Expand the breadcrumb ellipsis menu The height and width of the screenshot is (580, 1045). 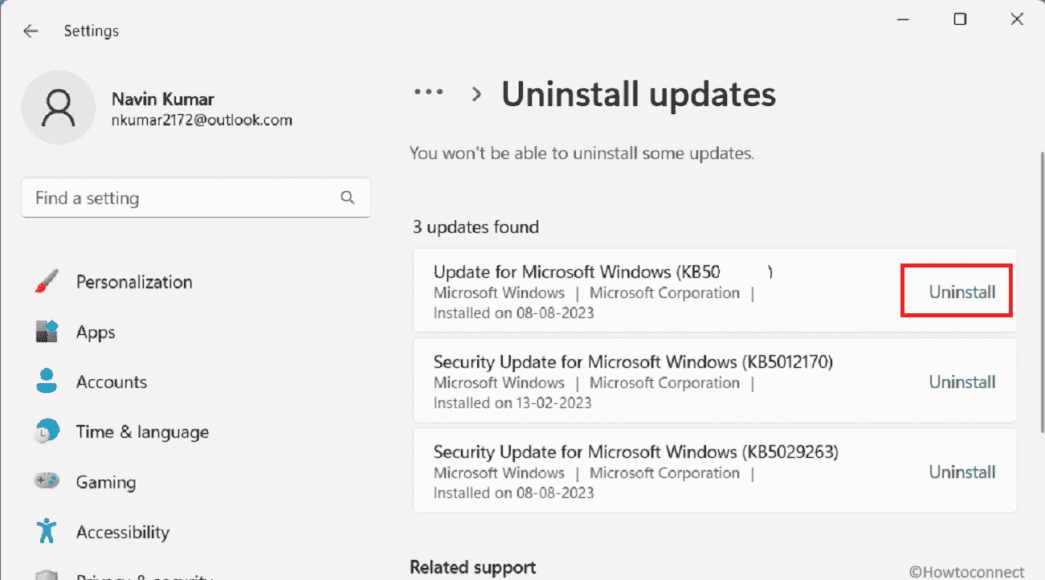(x=428, y=91)
